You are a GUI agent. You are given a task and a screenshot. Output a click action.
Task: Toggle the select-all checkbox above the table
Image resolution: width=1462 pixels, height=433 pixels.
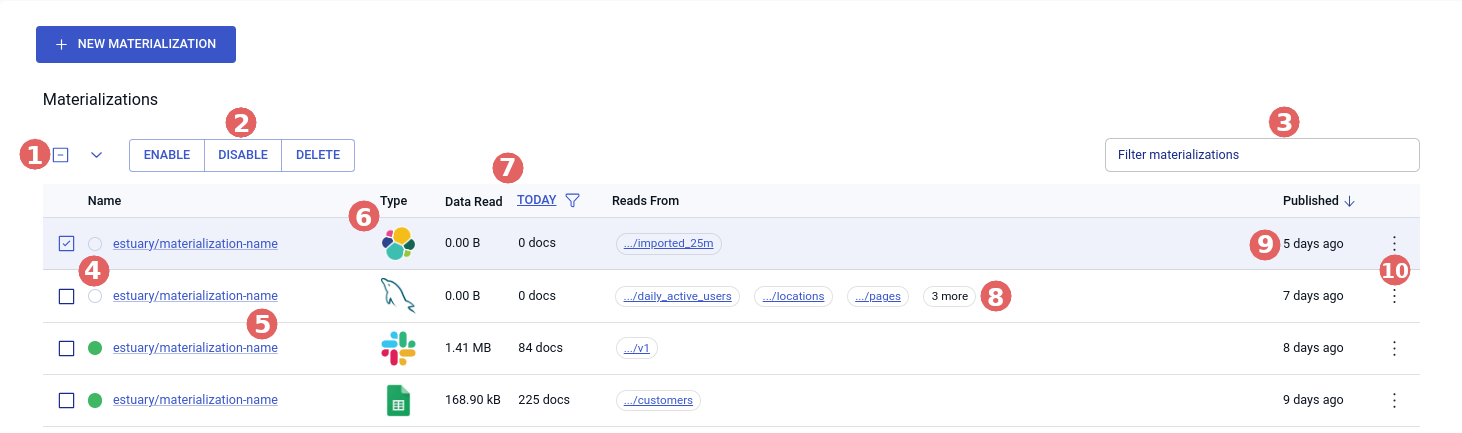(x=61, y=155)
